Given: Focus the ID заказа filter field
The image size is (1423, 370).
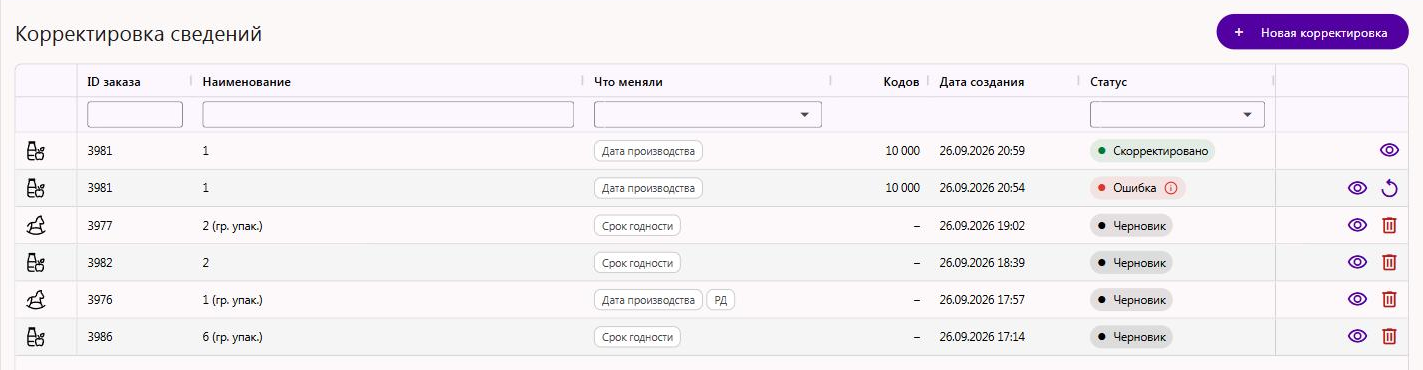Looking at the screenshot, I should [x=135, y=115].
